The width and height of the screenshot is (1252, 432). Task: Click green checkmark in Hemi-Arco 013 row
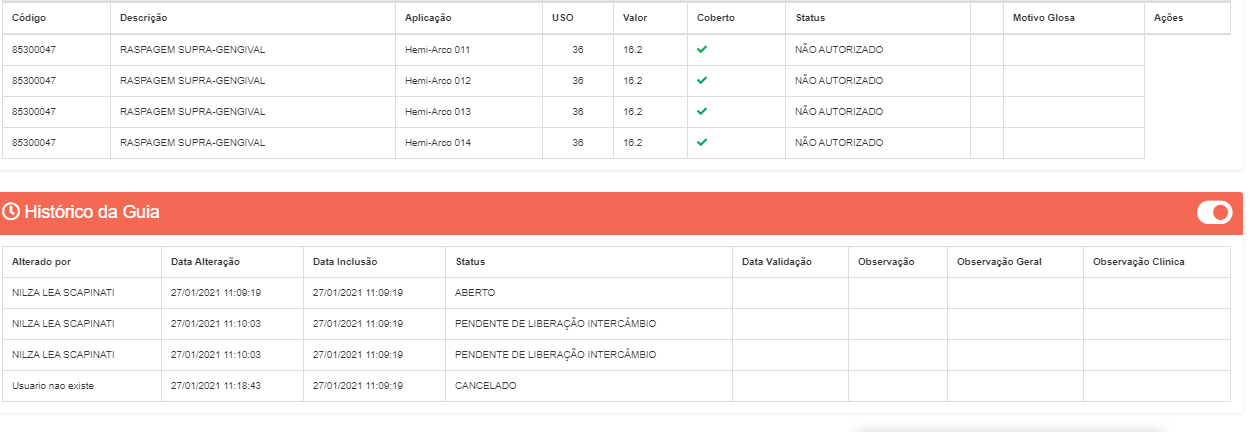pos(702,111)
